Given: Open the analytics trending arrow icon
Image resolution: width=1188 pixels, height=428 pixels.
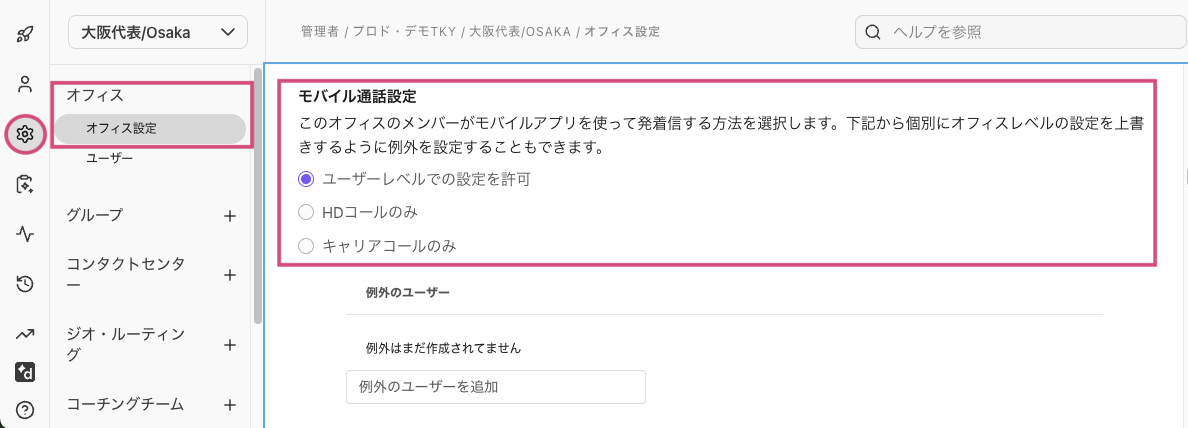Looking at the screenshot, I should tap(25, 334).
